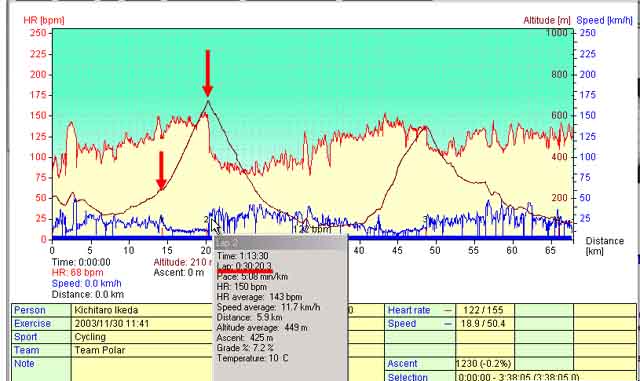Click the upper red arrow at the altitude peak
The width and height of the screenshot is (640, 381).
208,73
